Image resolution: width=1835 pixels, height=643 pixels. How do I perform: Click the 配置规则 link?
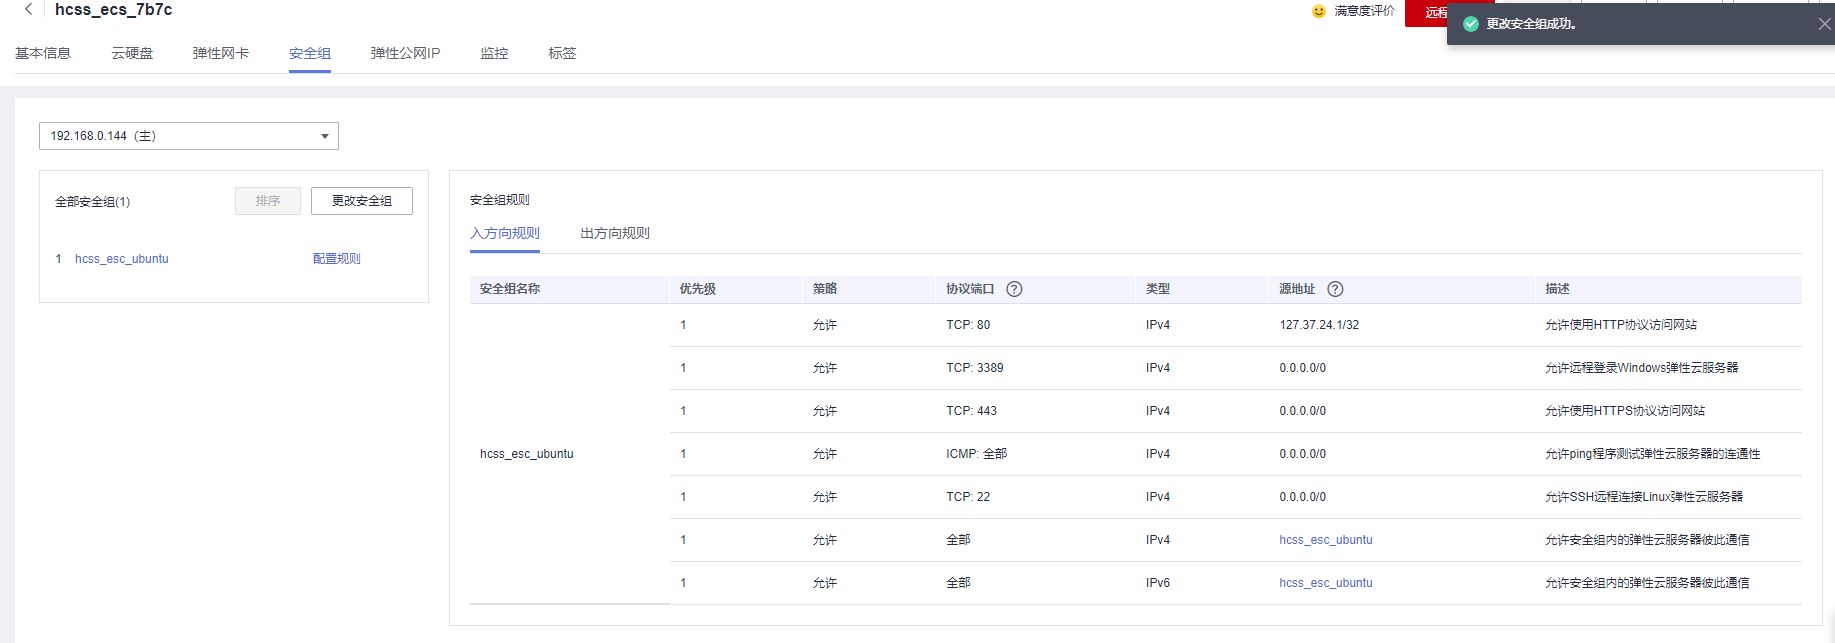(x=337, y=259)
